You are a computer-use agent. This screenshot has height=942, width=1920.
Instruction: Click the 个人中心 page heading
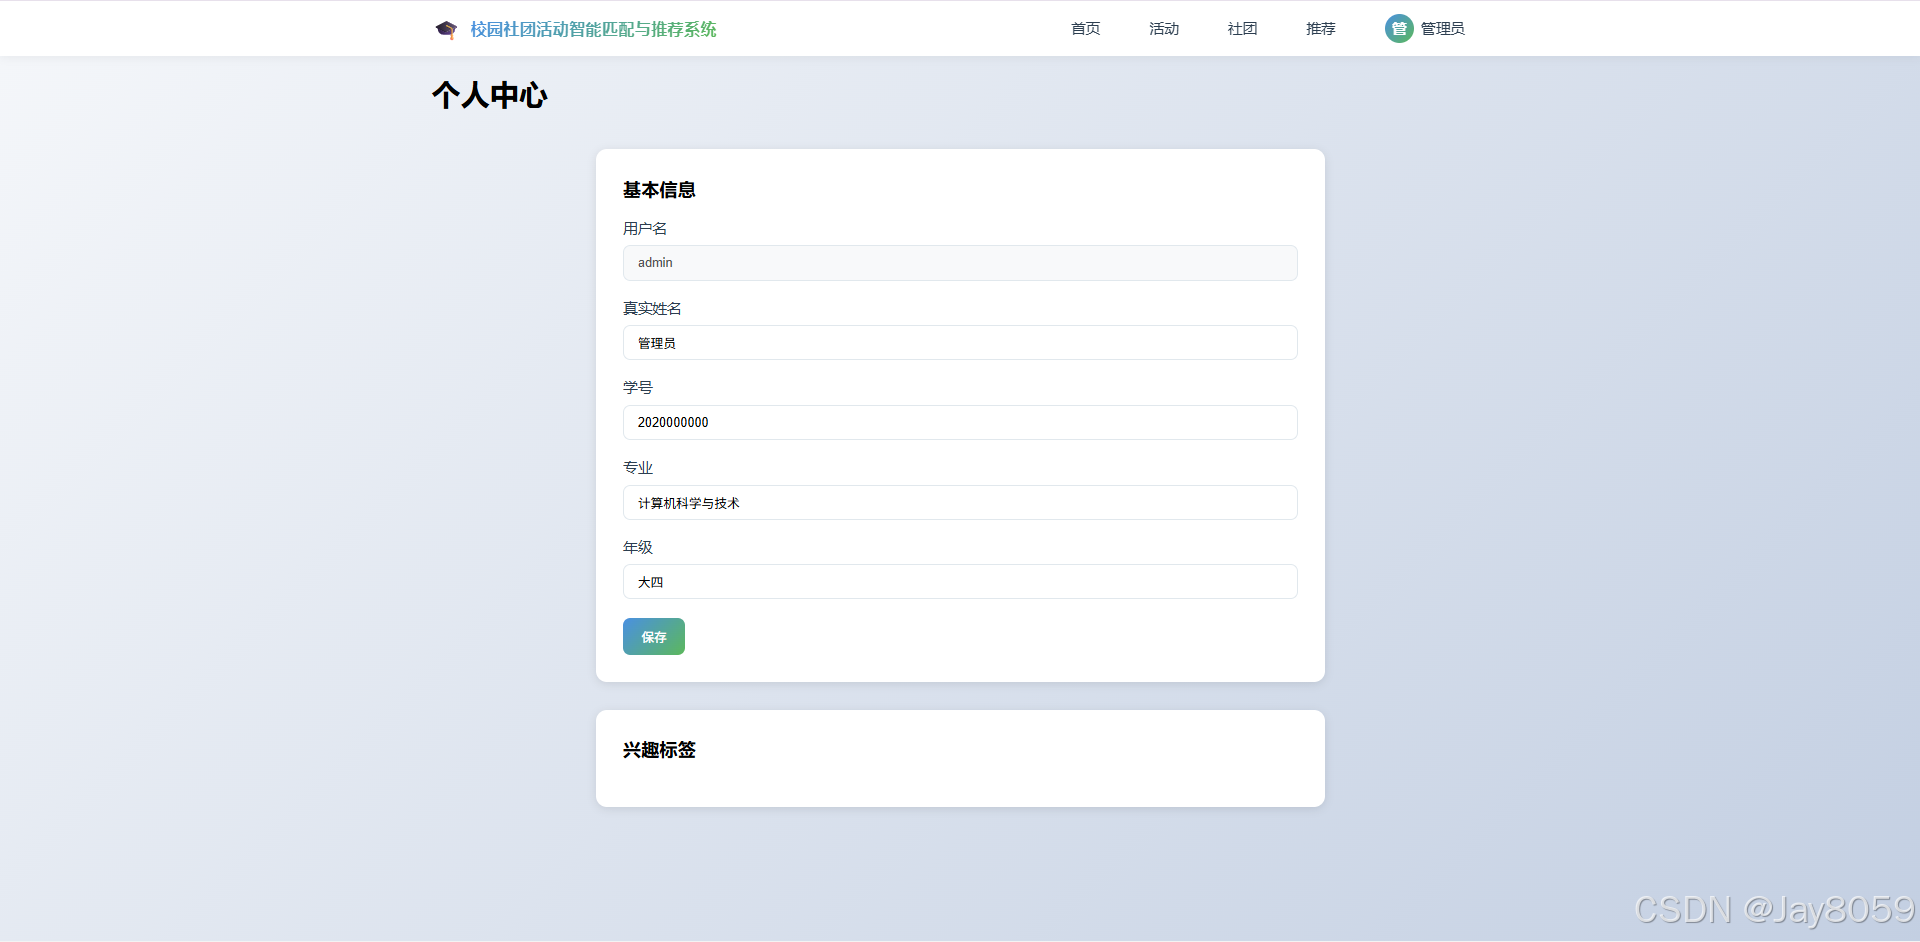coord(490,95)
